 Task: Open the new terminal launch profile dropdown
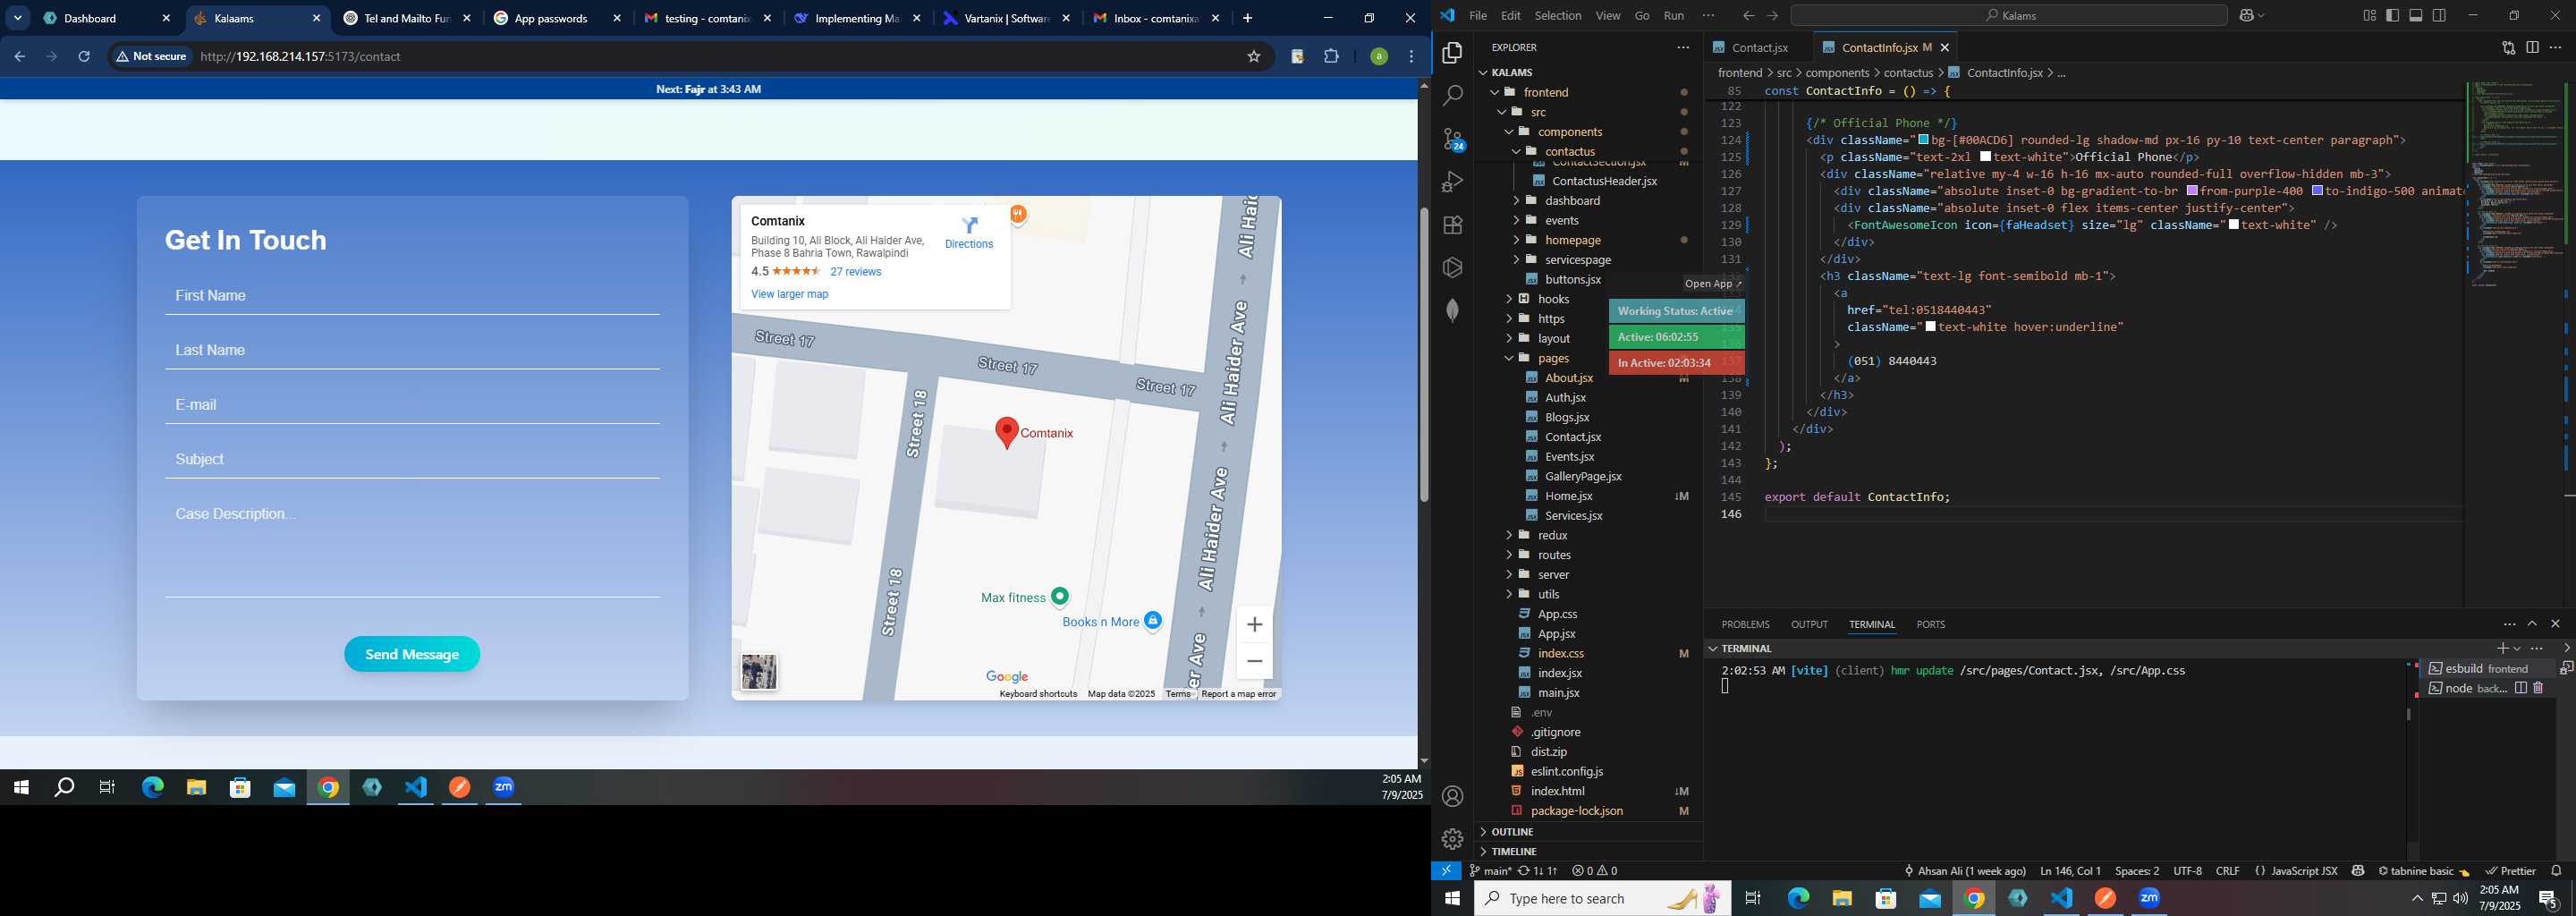point(2517,649)
